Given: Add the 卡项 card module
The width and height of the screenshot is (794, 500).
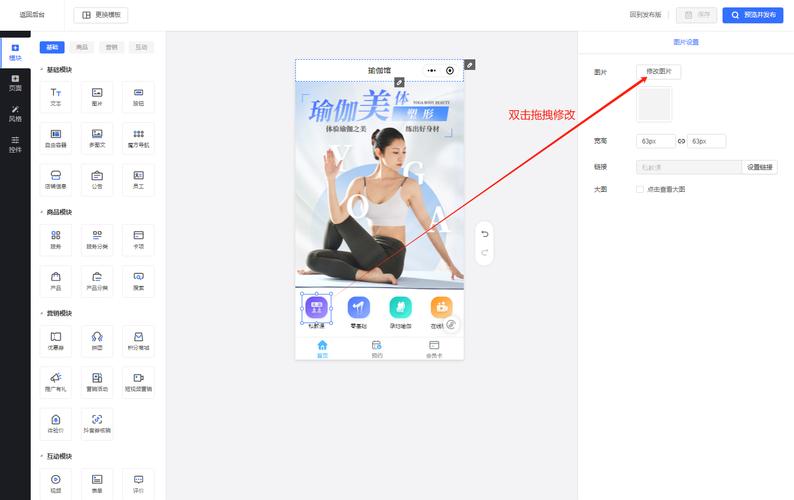Looking at the screenshot, I should pos(138,240).
